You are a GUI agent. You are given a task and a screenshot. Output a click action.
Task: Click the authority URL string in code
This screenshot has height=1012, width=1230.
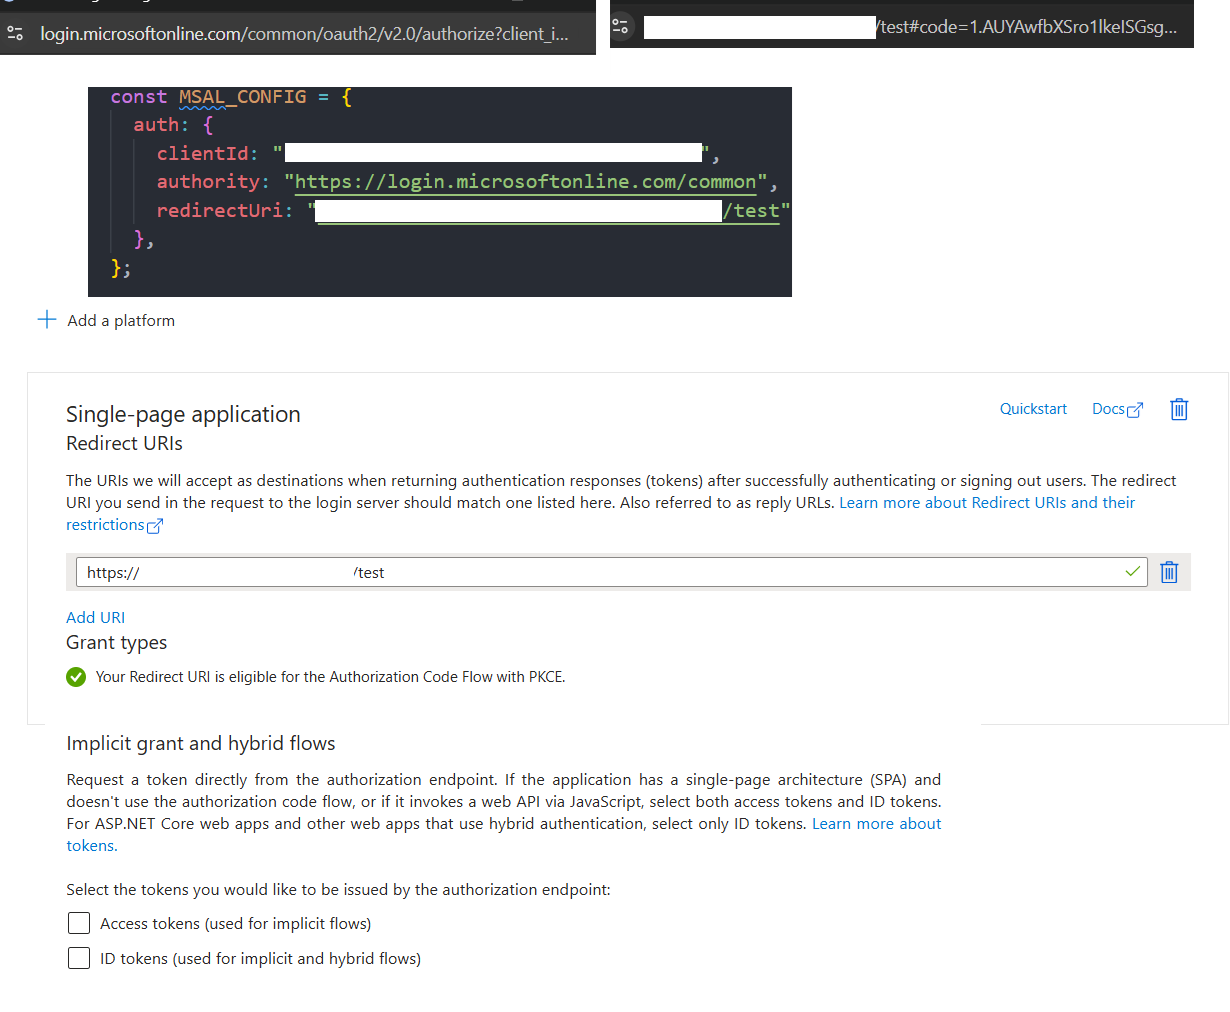[526, 181]
